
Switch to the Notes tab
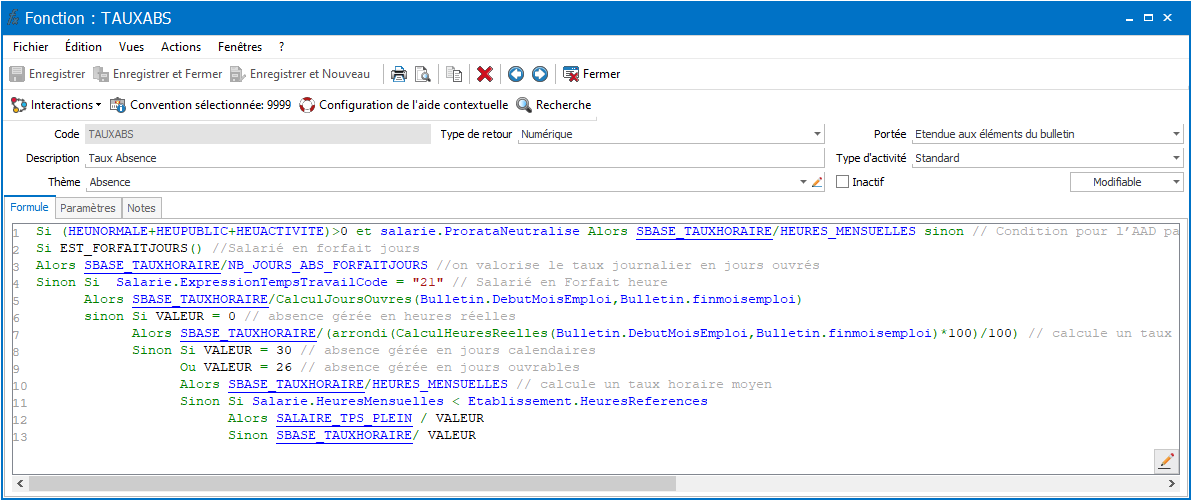[x=141, y=208]
